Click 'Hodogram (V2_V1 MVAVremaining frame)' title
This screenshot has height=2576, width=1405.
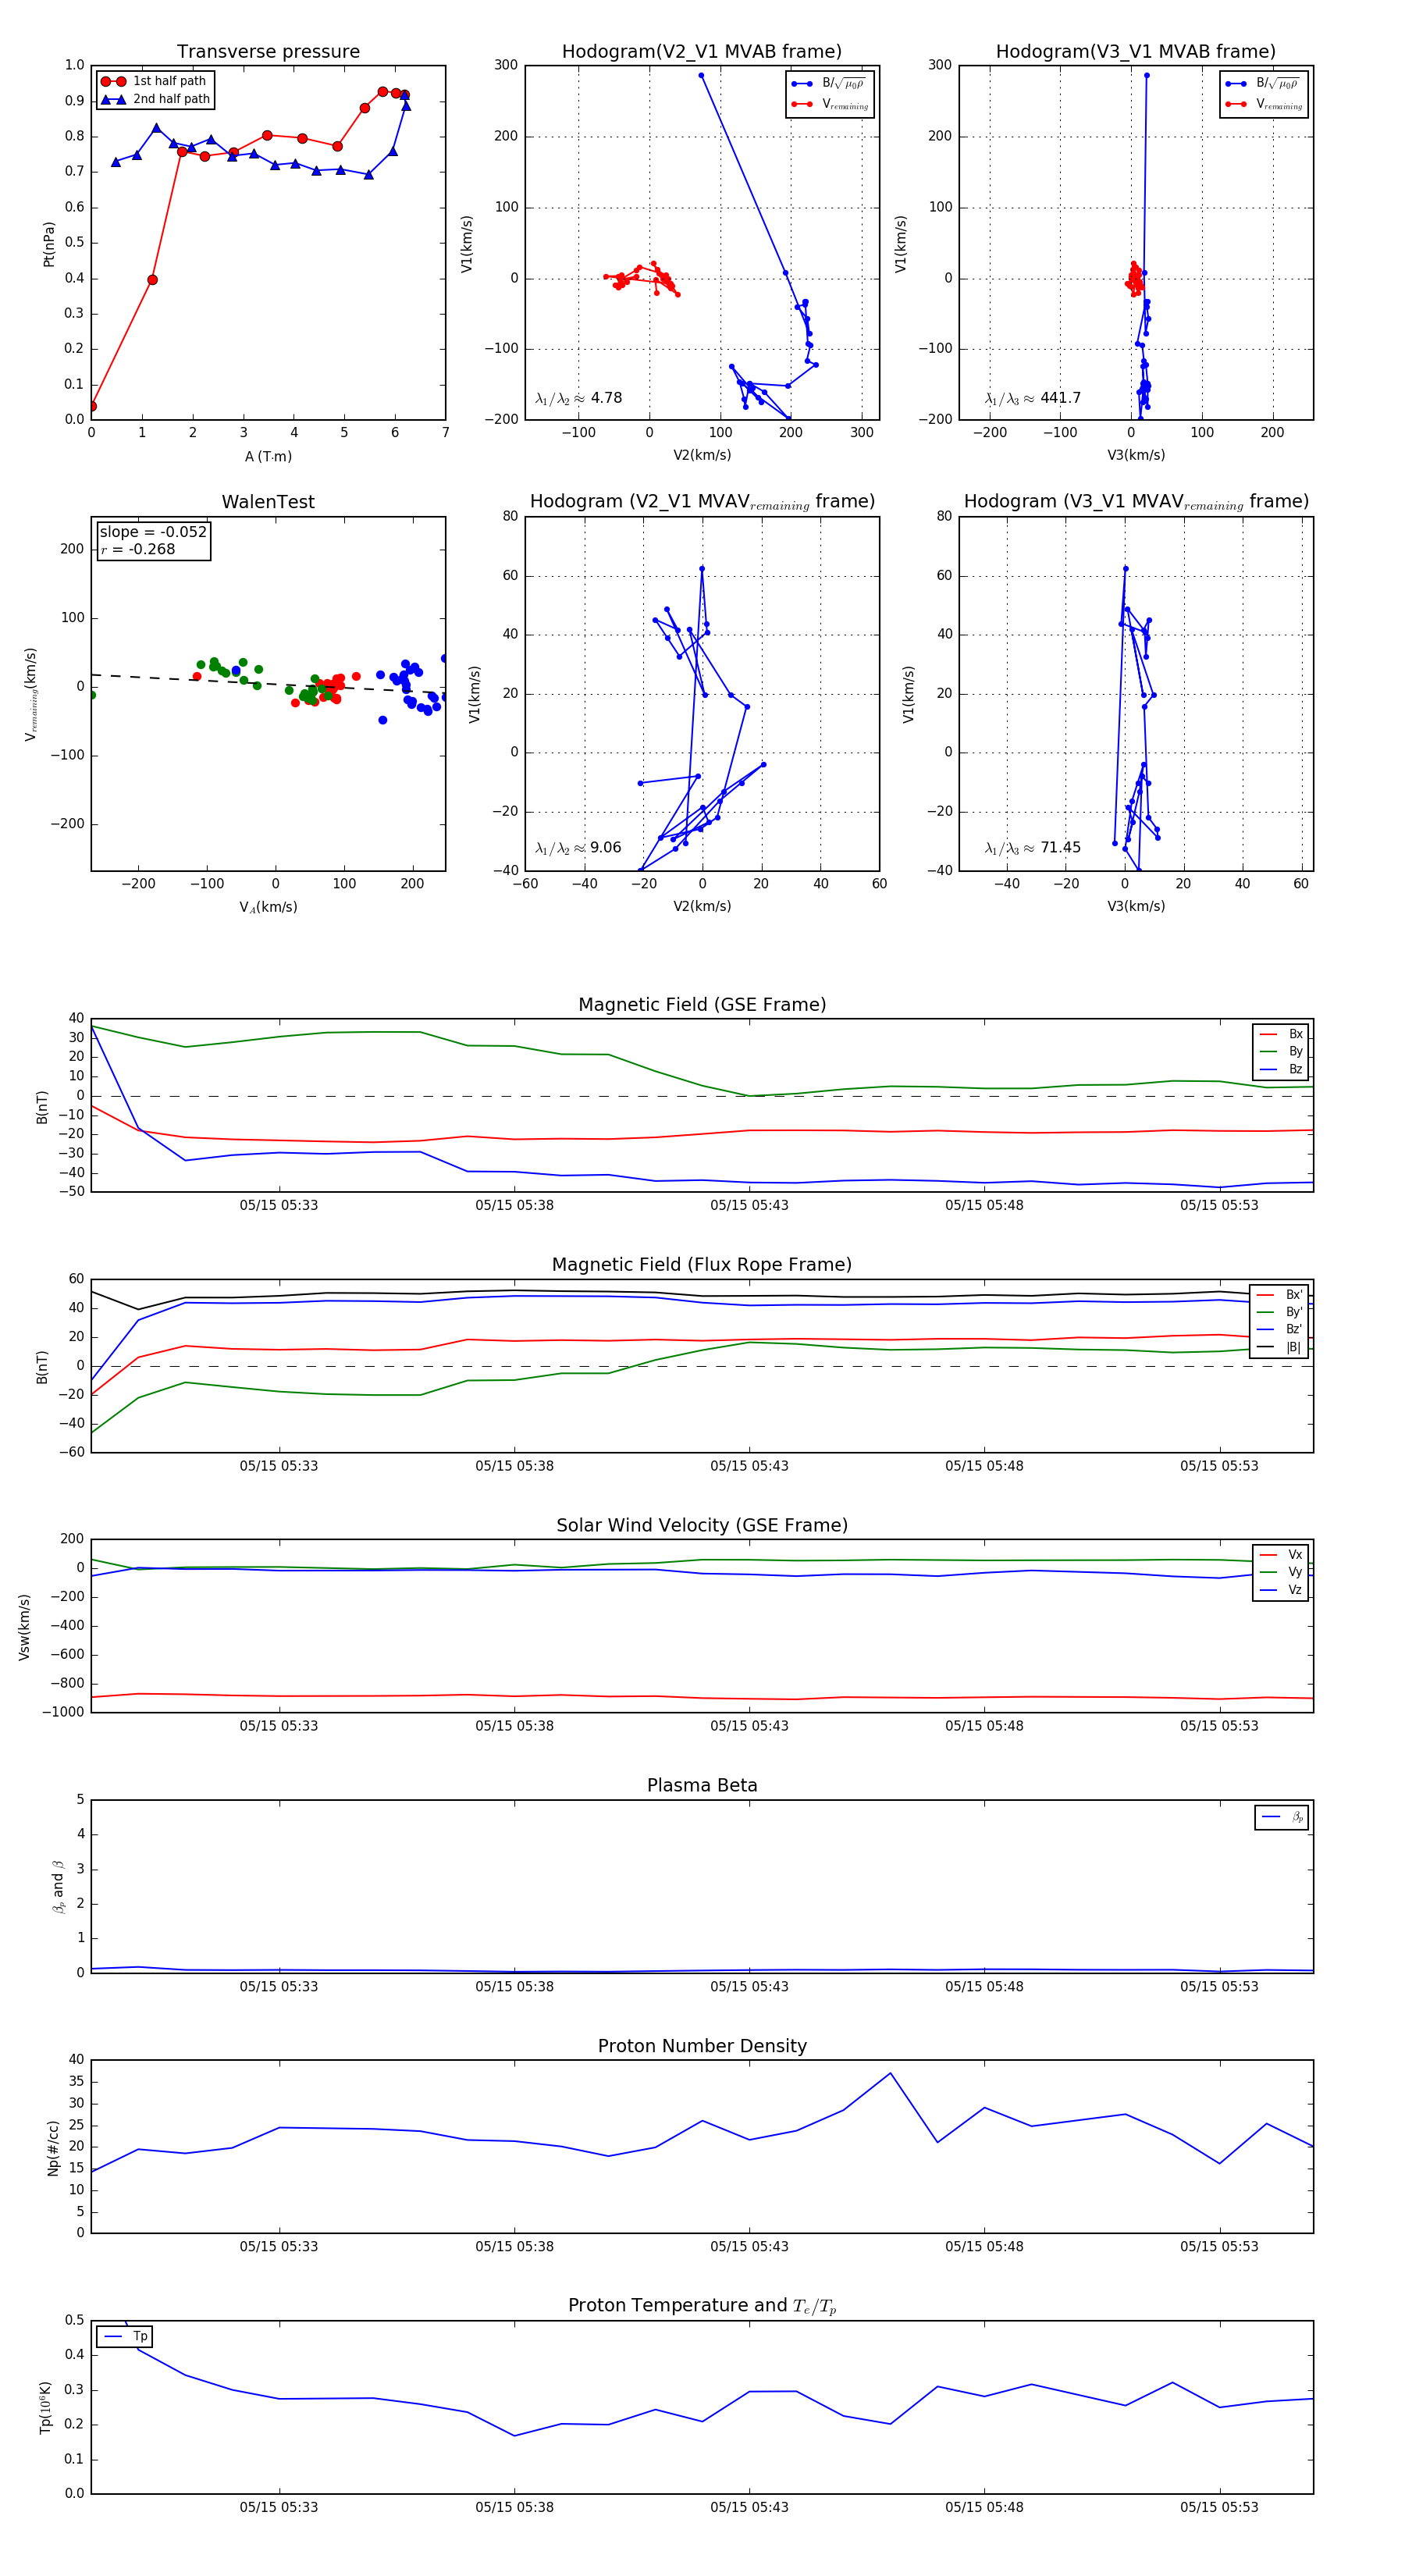coord(702,502)
